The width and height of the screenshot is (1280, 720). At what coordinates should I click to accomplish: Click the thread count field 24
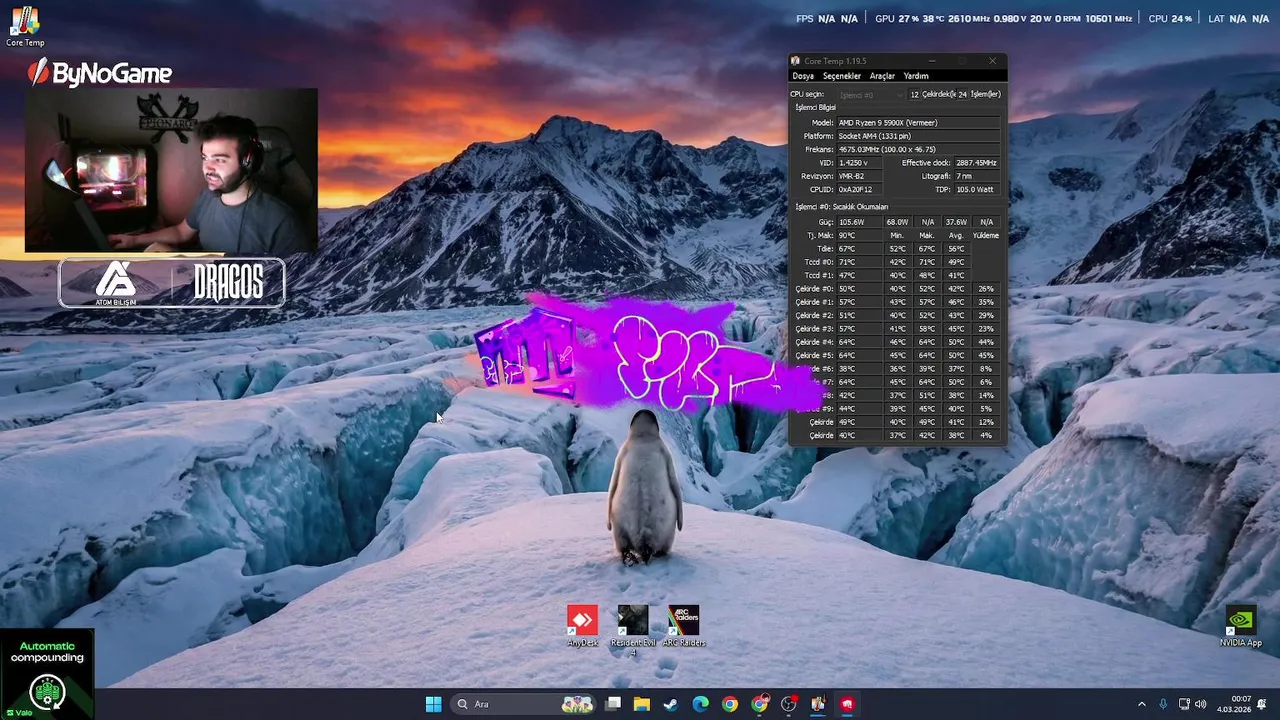coord(962,95)
